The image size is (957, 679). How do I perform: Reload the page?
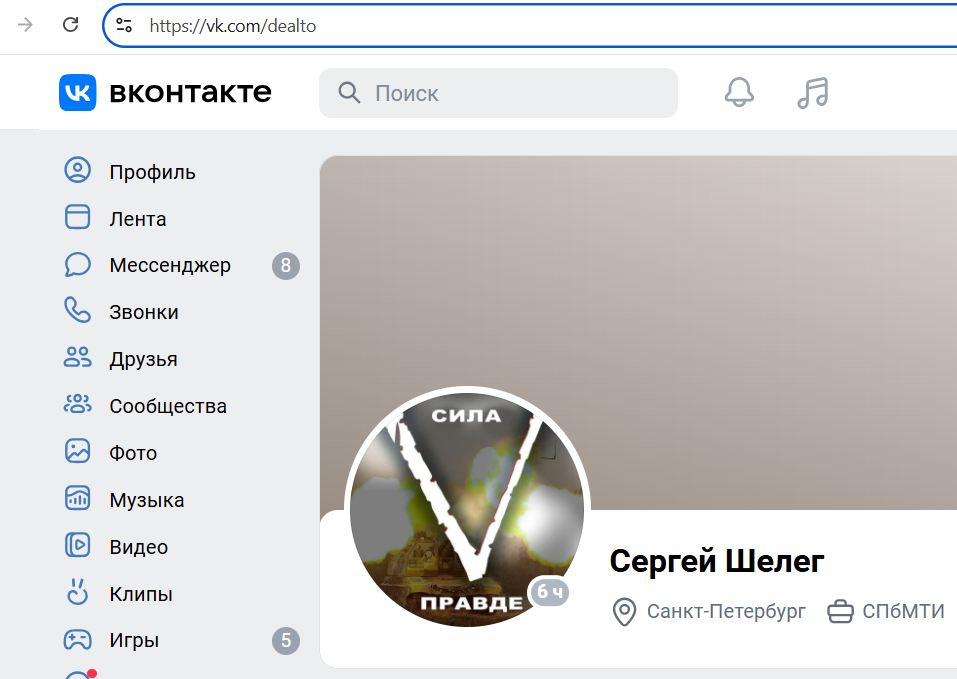click(71, 24)
